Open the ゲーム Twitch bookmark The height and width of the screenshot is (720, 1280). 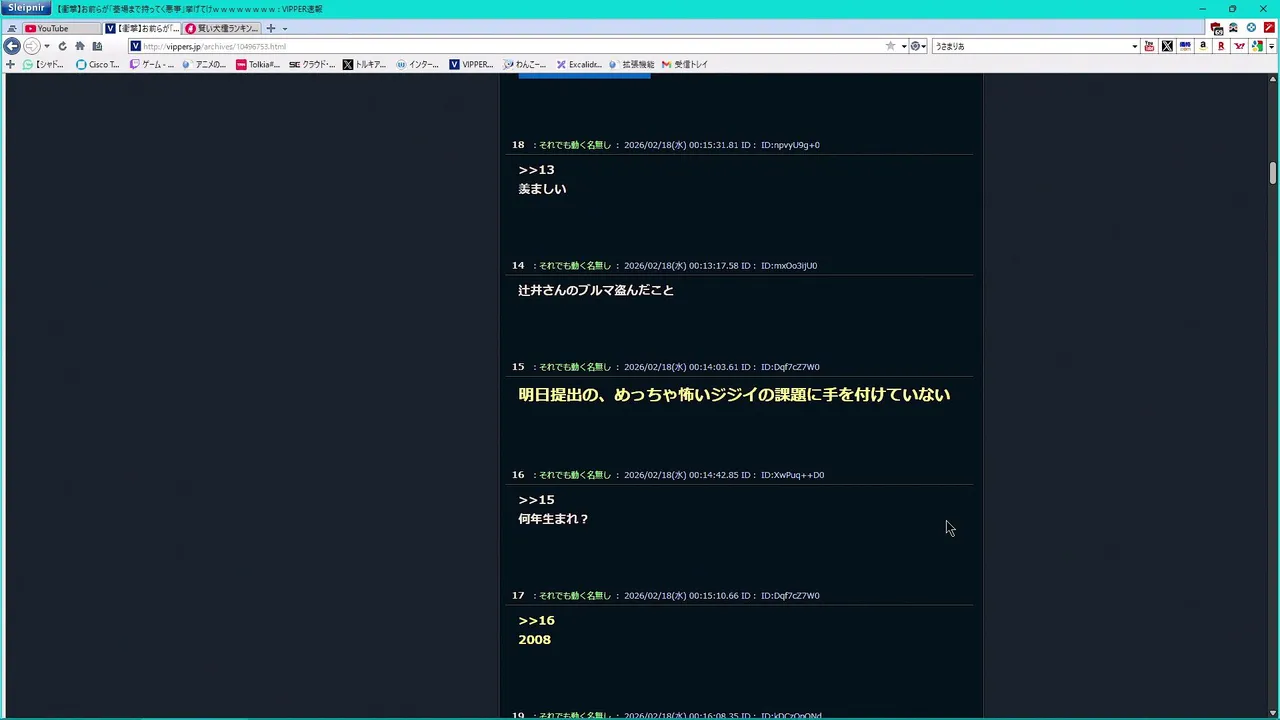point(152,64)
